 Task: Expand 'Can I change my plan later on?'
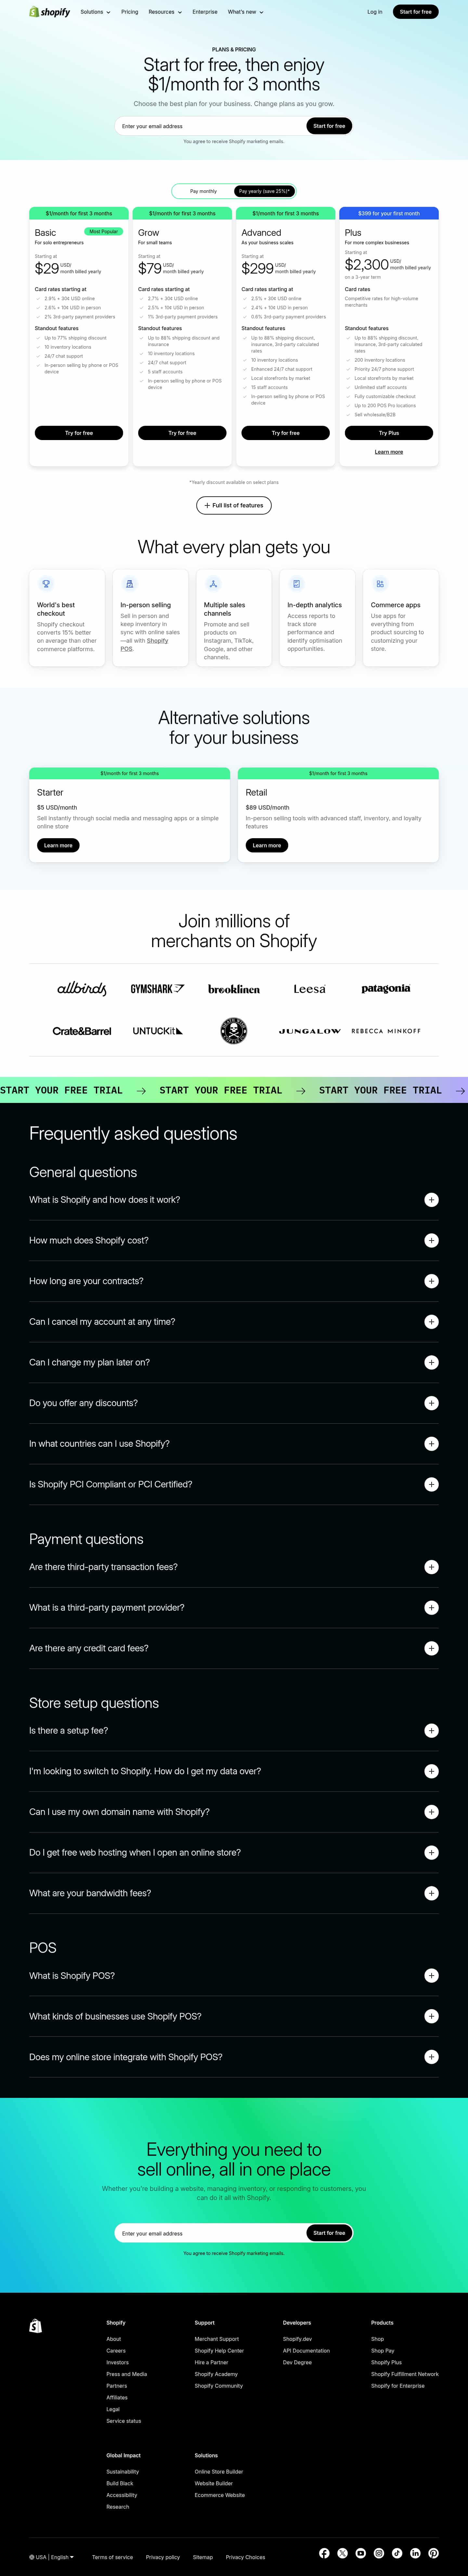pos(234,1362)
